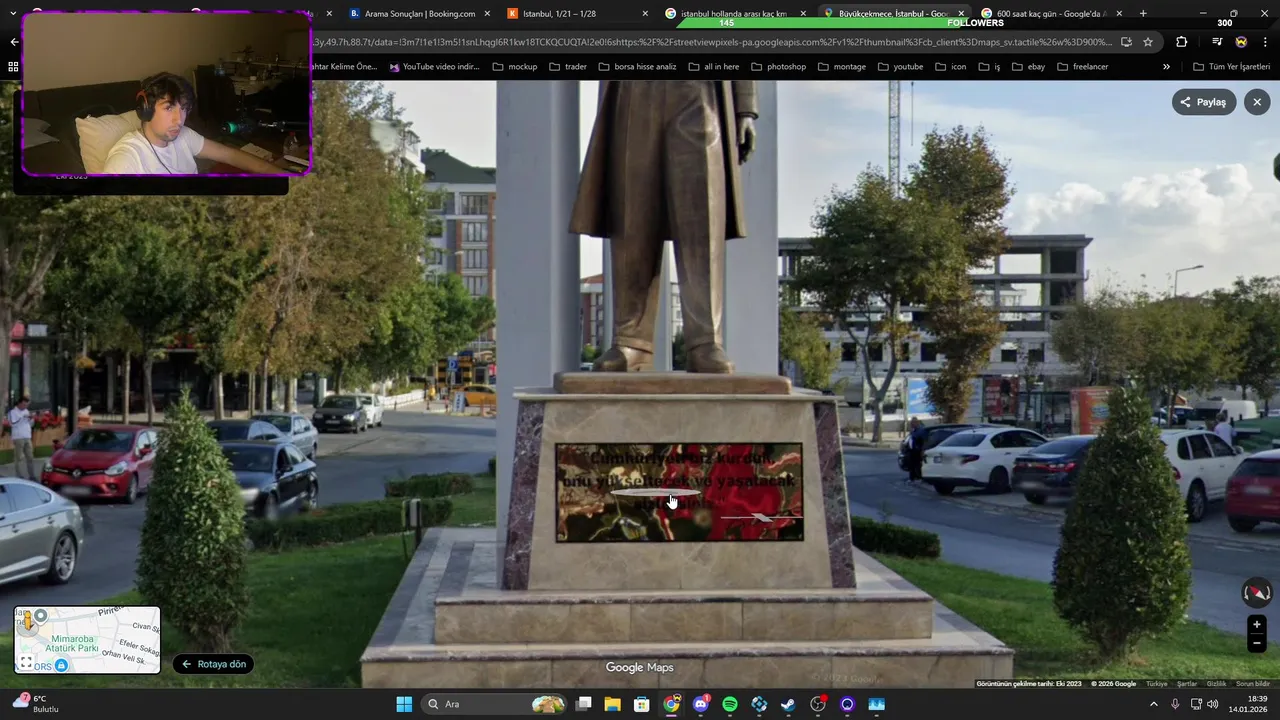Switch to the 600 saat kaç gün tab
1280x720 pixels.
[x=1052, y=14]
